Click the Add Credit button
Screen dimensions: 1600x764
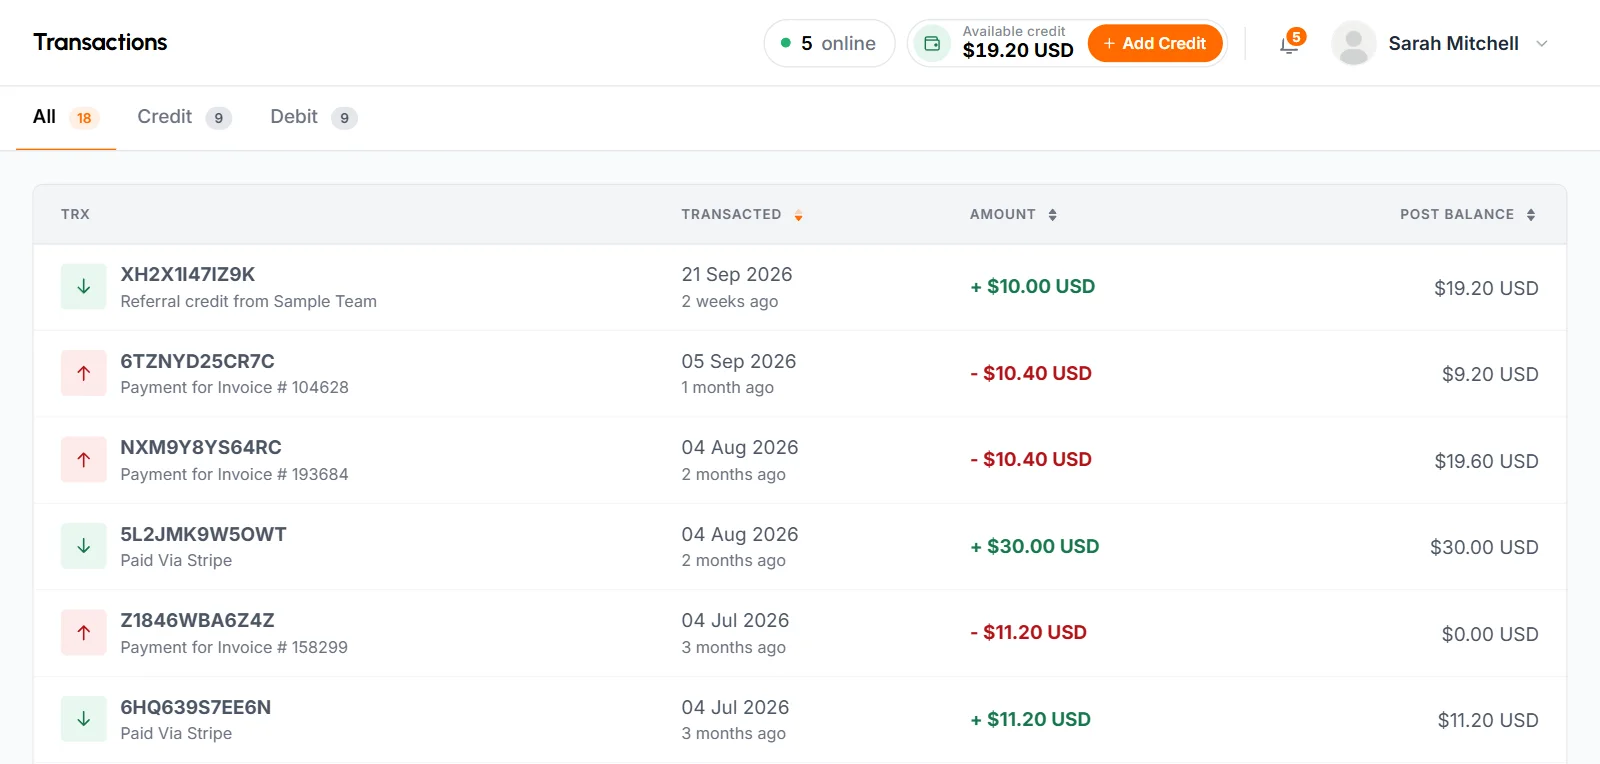(x=1155, y=44)
